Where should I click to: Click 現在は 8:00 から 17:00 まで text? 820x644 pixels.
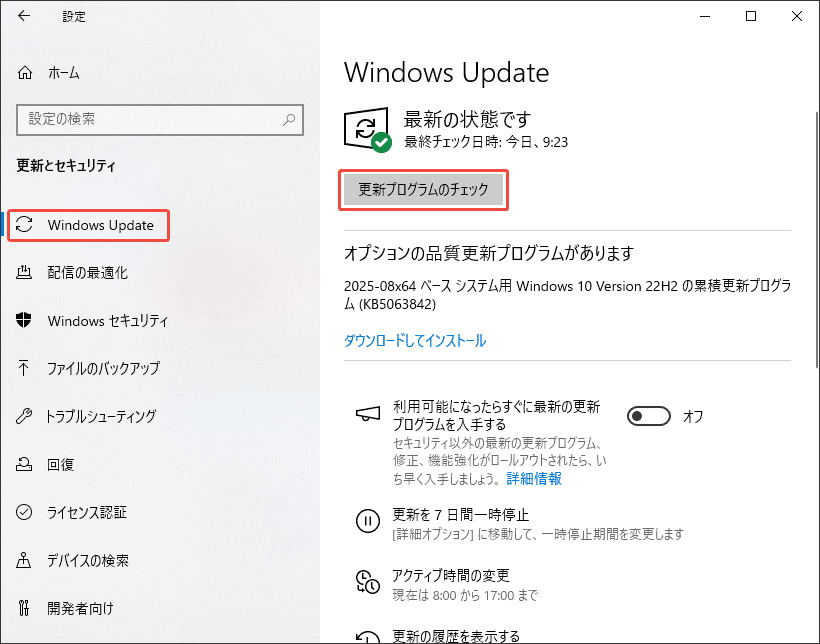pos(465,595)
